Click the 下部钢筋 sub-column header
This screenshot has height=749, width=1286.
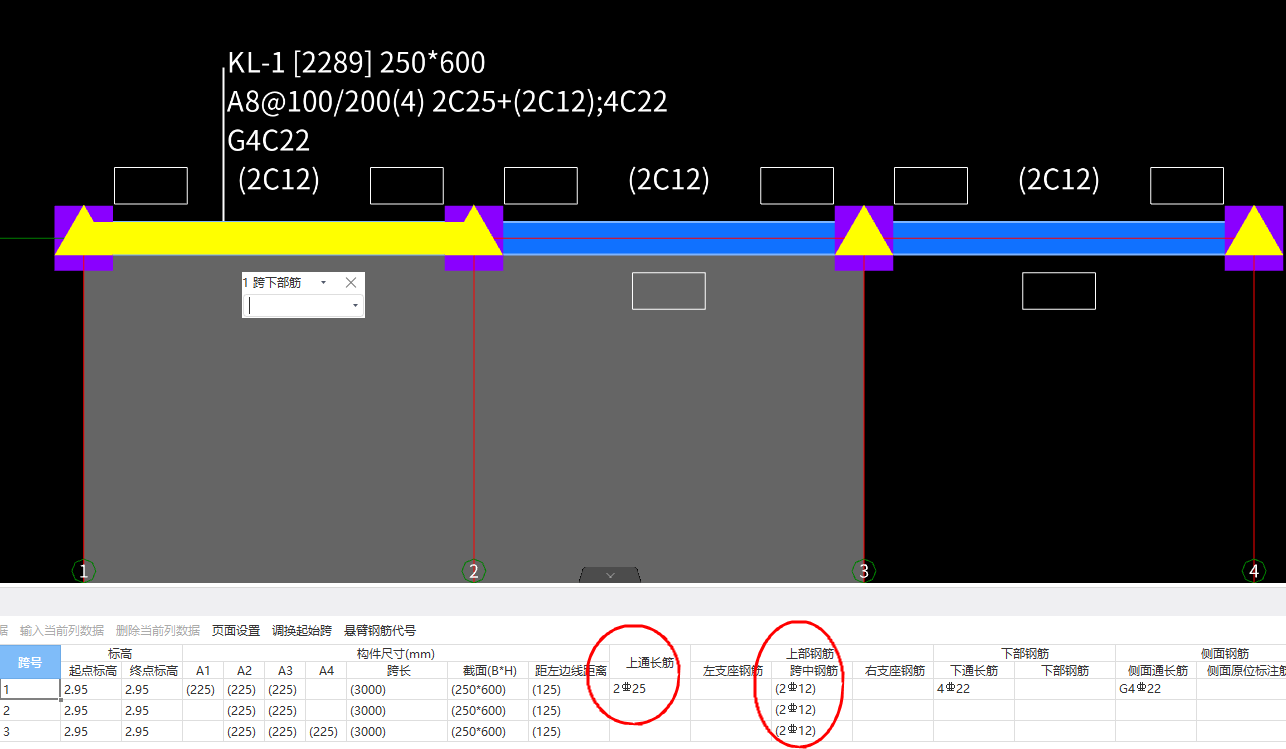(1065, 671)
